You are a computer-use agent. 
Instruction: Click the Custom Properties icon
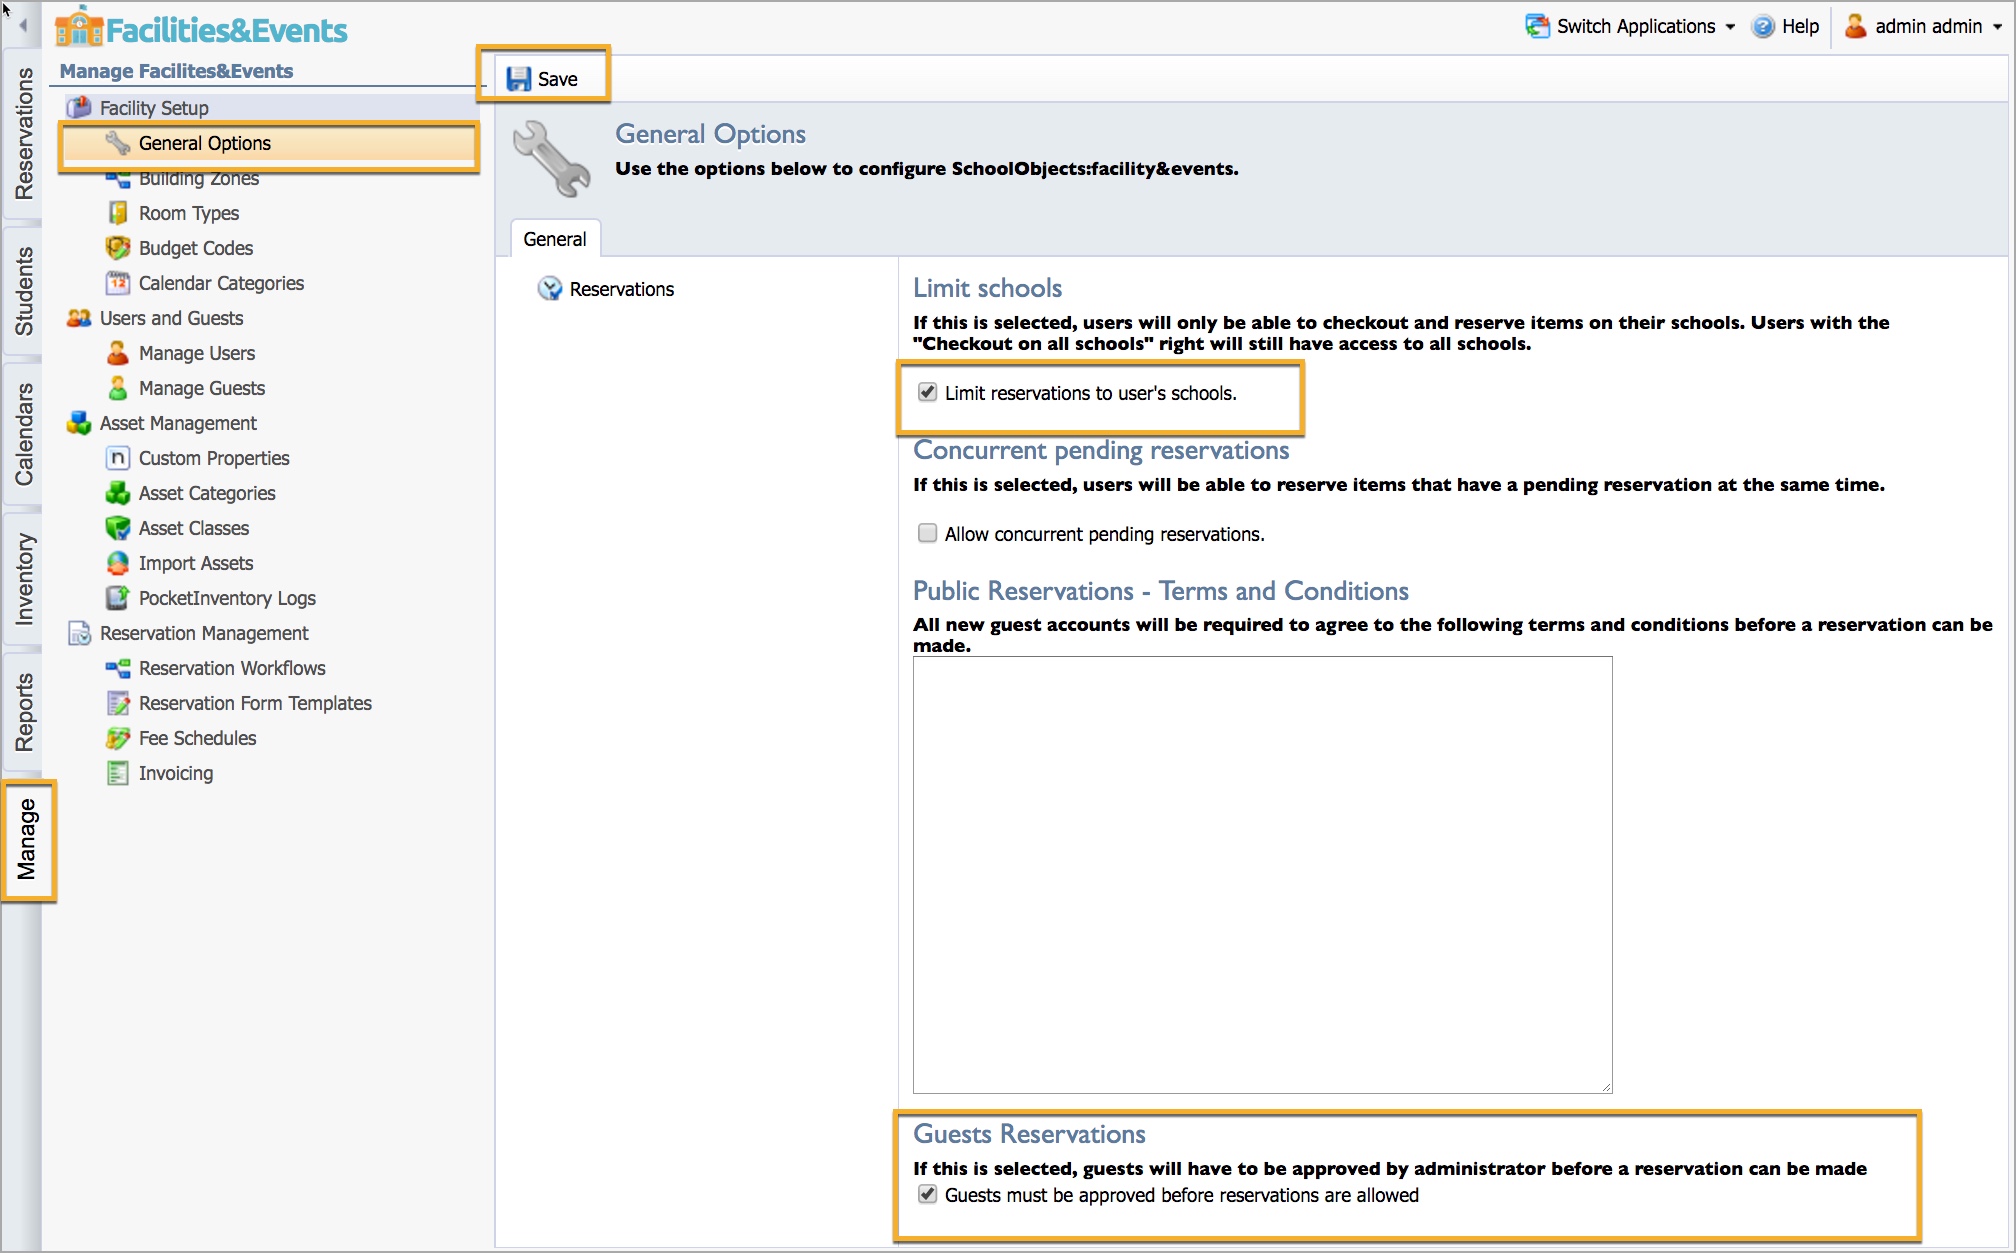[x=118, y=458]
